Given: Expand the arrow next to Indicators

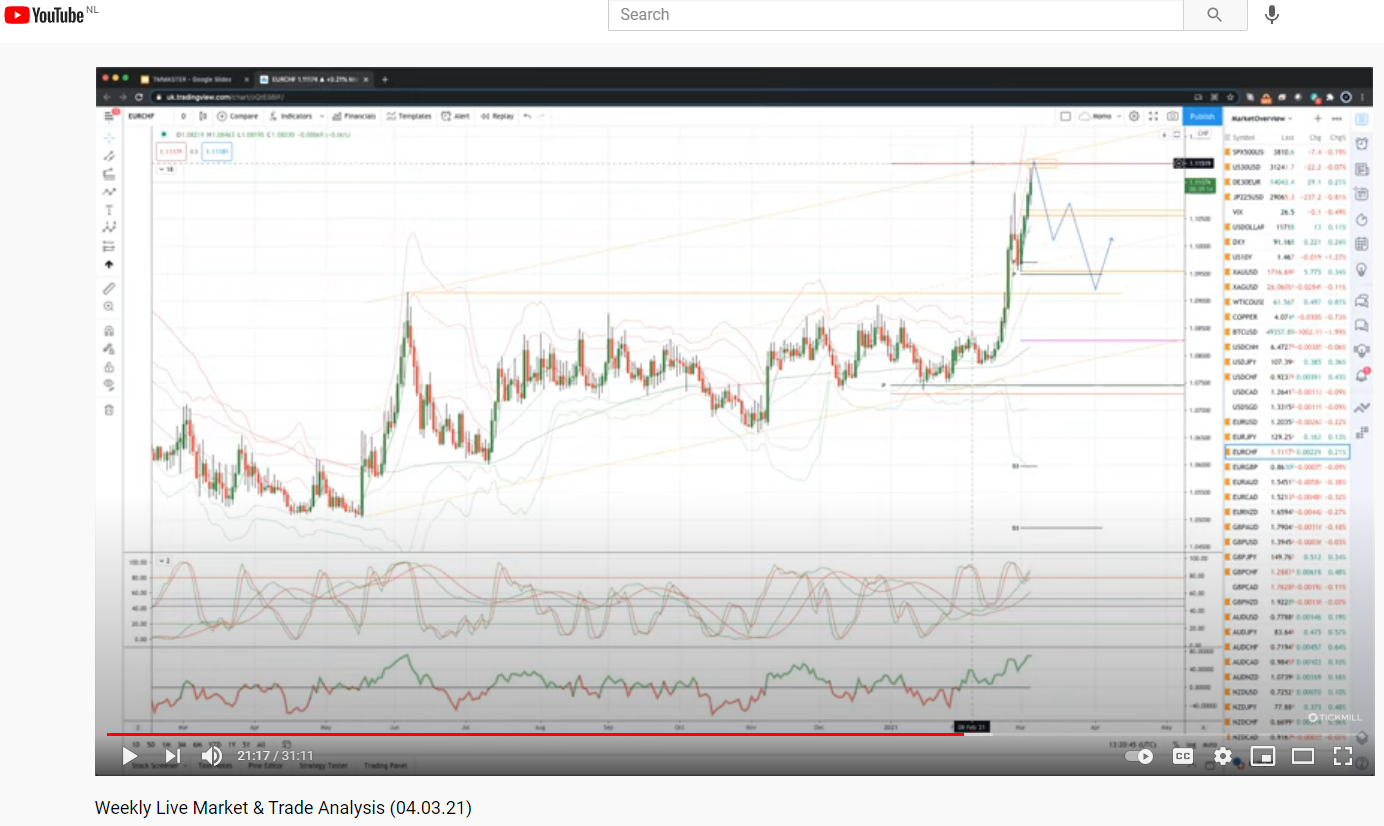Looking at the screenshot, I should pyautogui.click(x=321, y=116).
